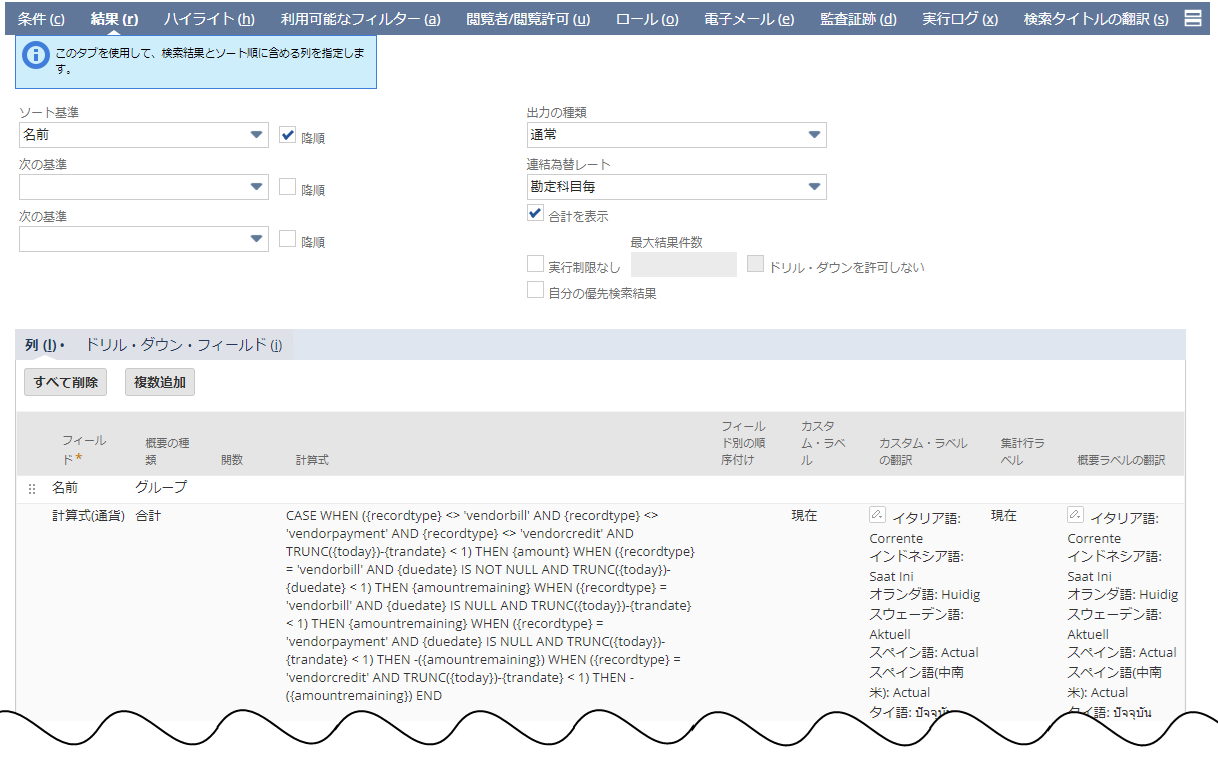The image size is (1218, 762).
Task: Switch to 電子メール tab
Action: pyautogui.click(x=749, y=19)
